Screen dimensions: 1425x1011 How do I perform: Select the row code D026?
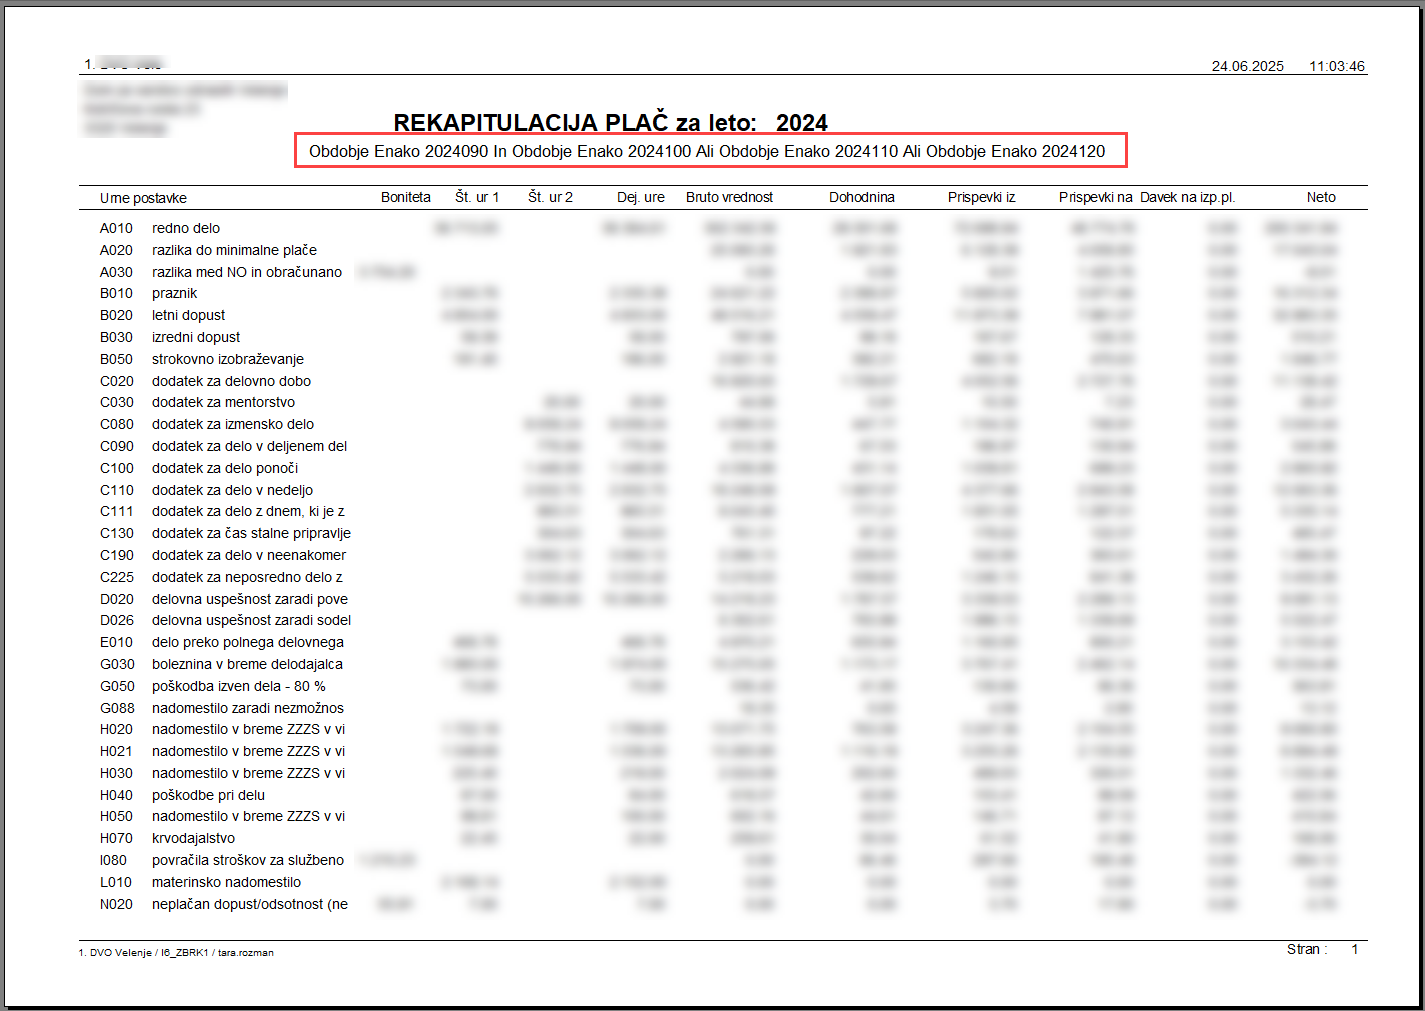pyautogui.click(x=117, y=620)
